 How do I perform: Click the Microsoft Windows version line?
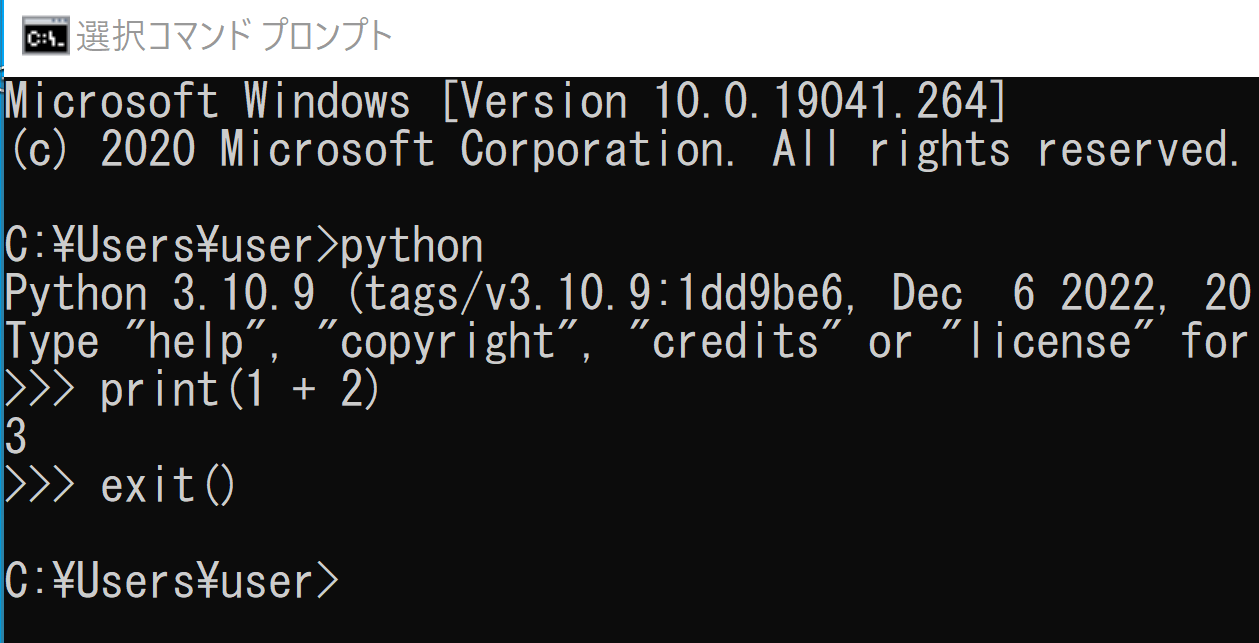click(505, 102)
